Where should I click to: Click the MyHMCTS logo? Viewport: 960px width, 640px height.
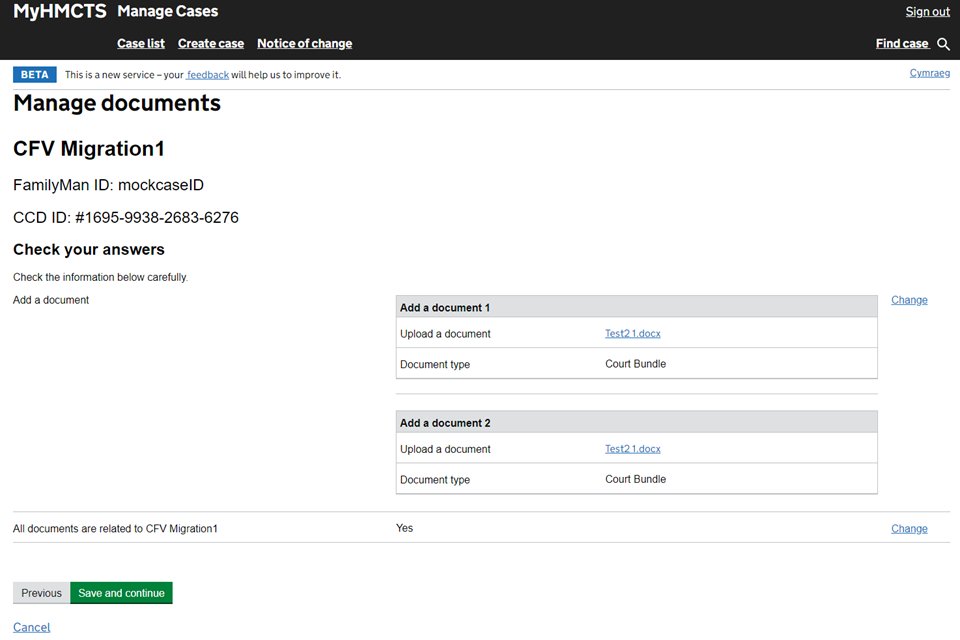click(x=59, y=12)
